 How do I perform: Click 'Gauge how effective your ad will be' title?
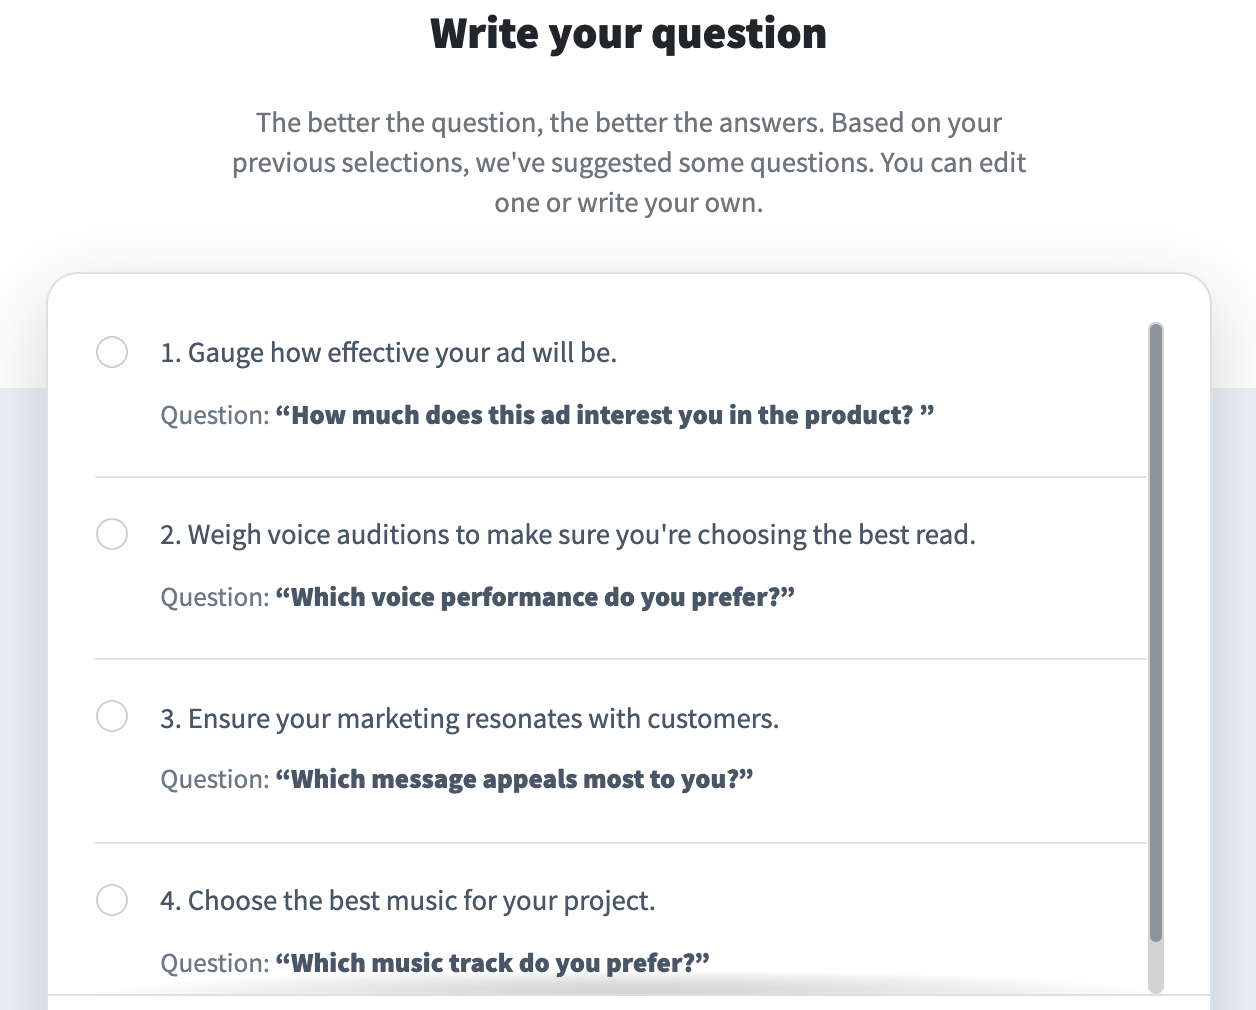coord(388,353)
